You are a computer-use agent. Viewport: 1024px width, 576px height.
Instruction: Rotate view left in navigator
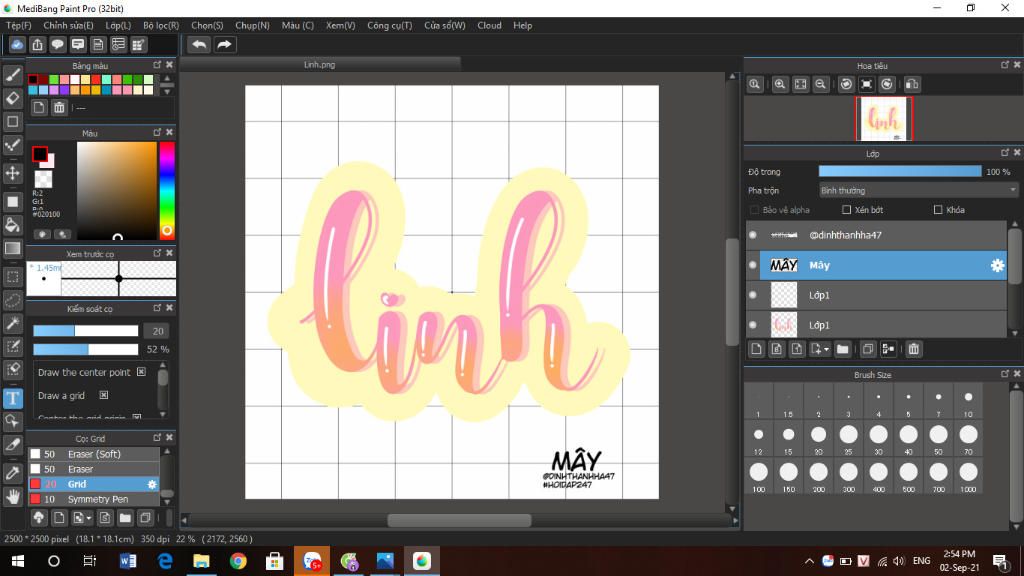click(846, 84)
